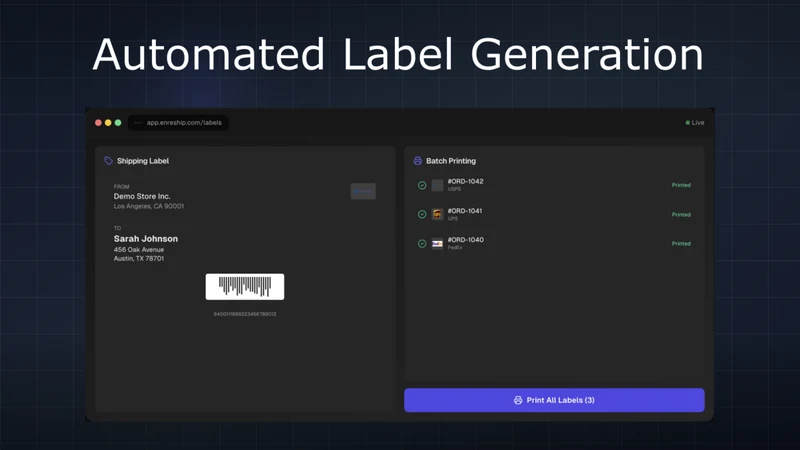Click the Print All Labels (3) button
The width and height of the screenshot is (800, 450).
click(x=554, y=400)
